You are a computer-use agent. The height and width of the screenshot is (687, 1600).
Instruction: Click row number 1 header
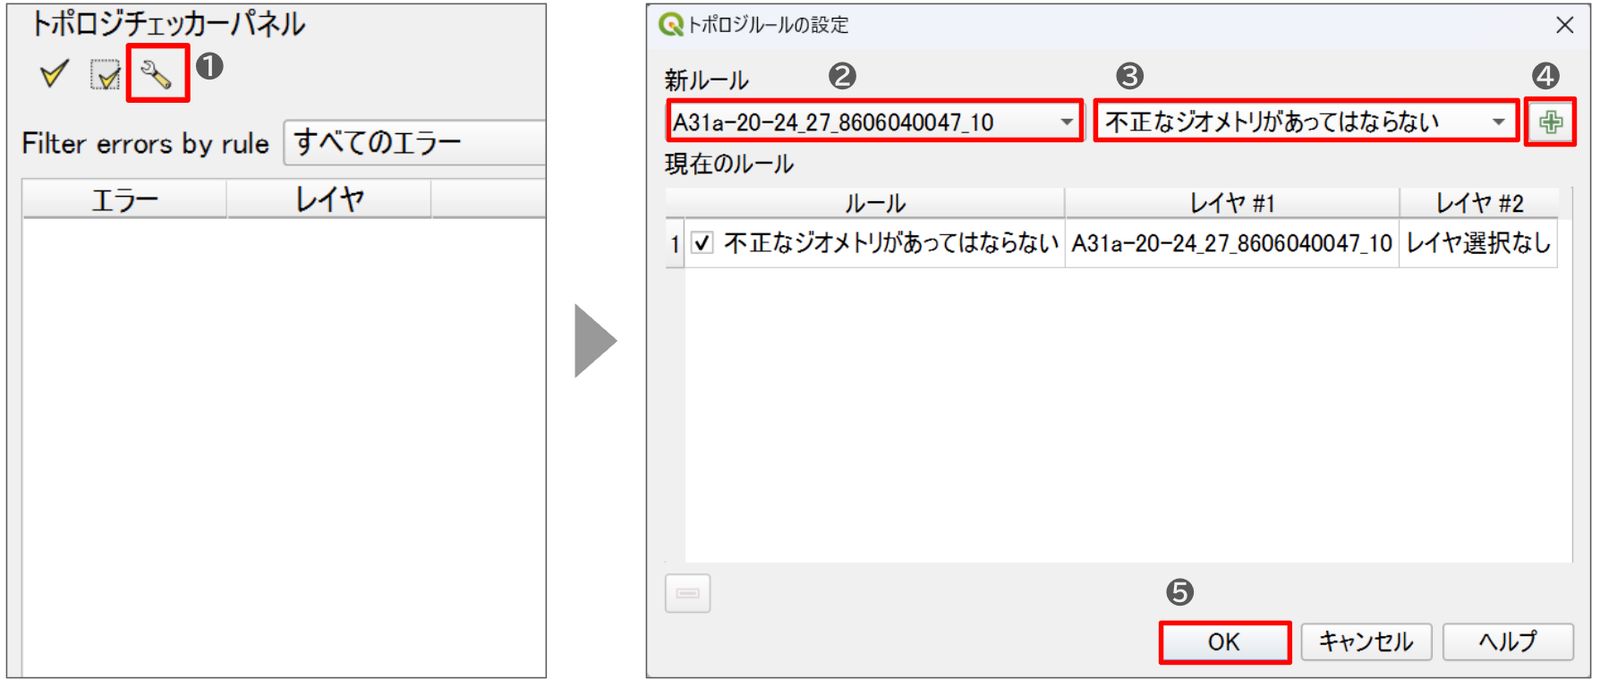675,243
